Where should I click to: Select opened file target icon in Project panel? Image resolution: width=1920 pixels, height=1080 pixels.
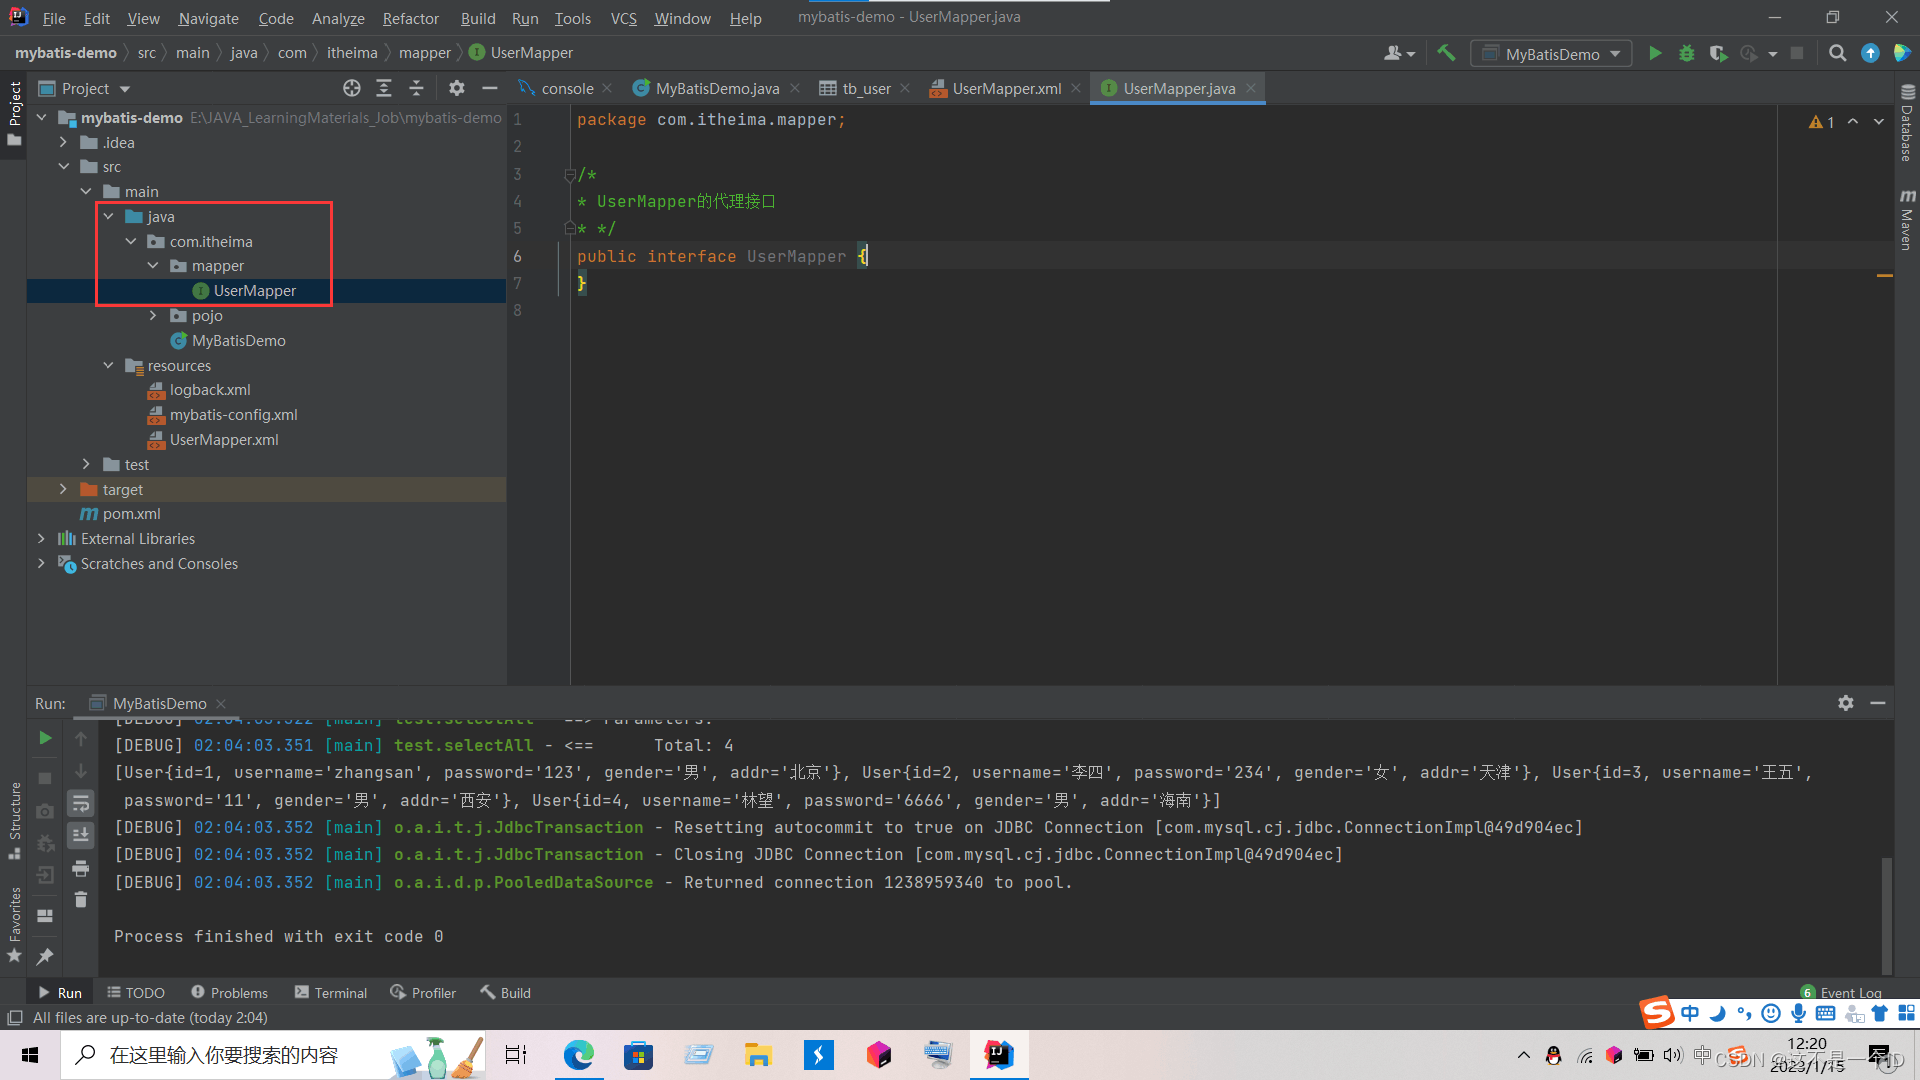(x=352, y=88)
